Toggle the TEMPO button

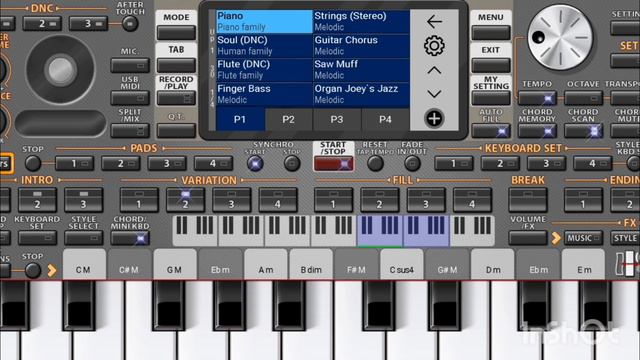point(537,98)
